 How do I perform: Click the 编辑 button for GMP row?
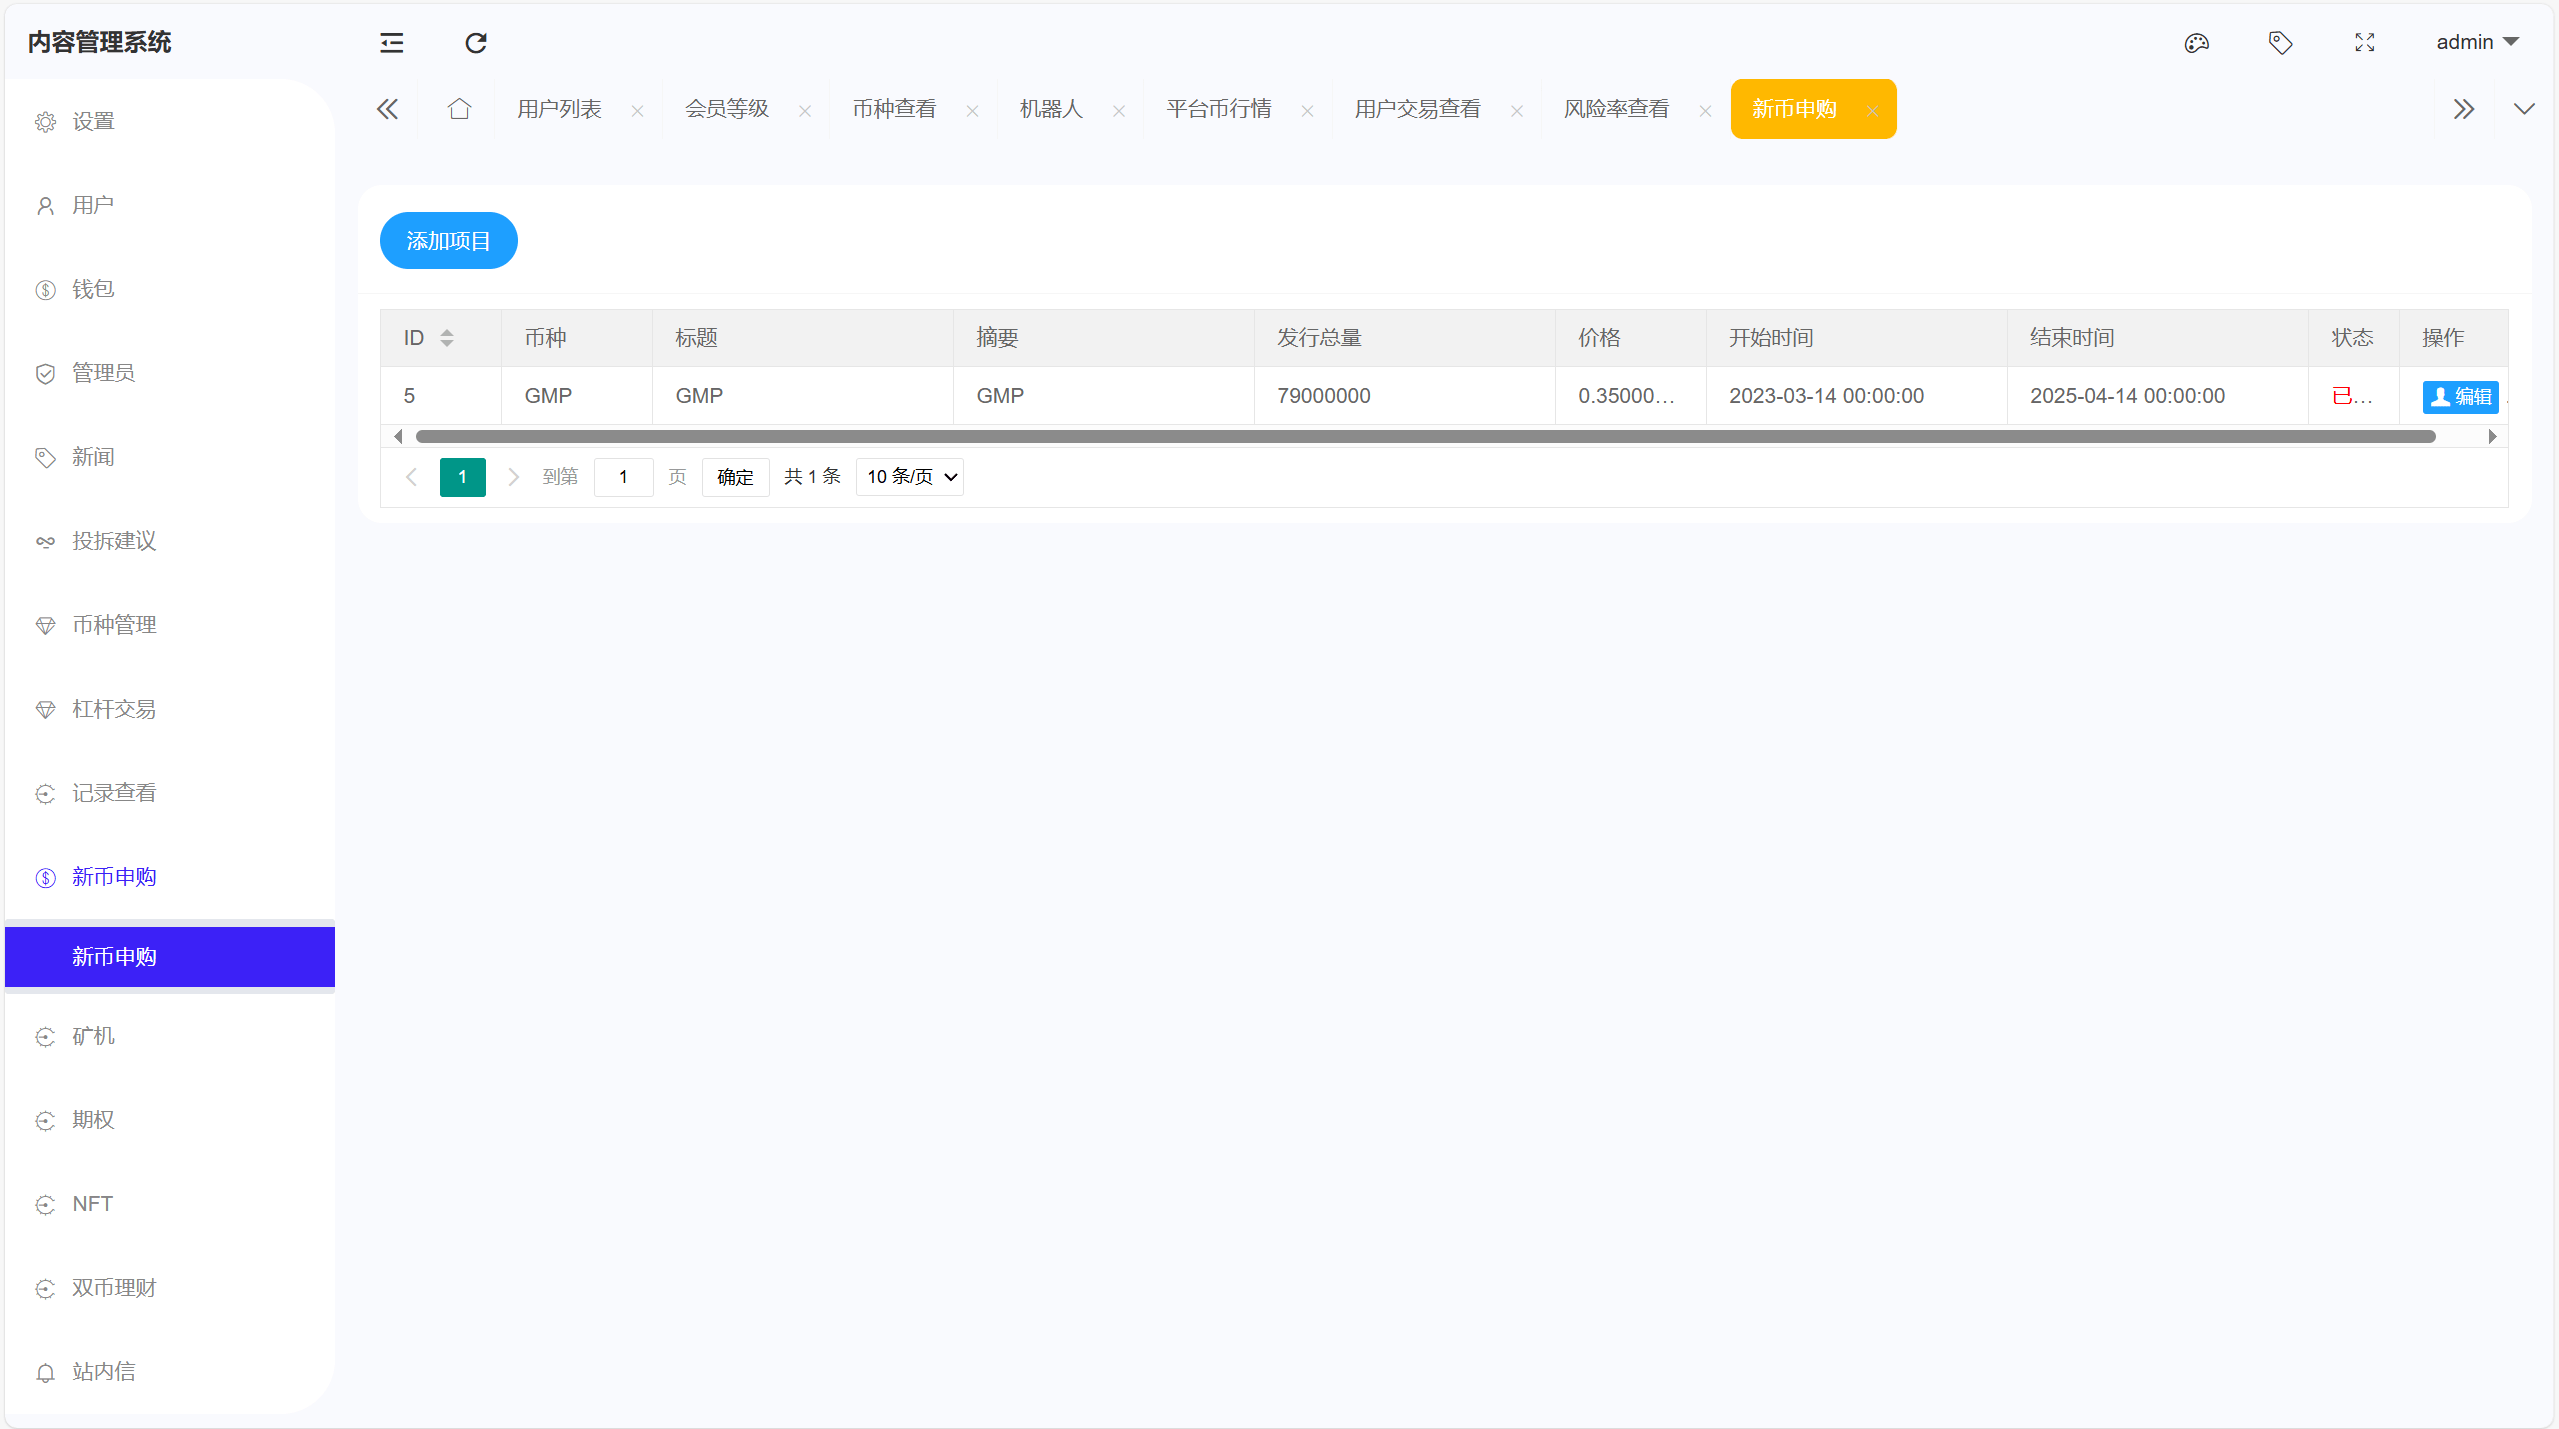pyautogui.click(x=2460, y=396)
